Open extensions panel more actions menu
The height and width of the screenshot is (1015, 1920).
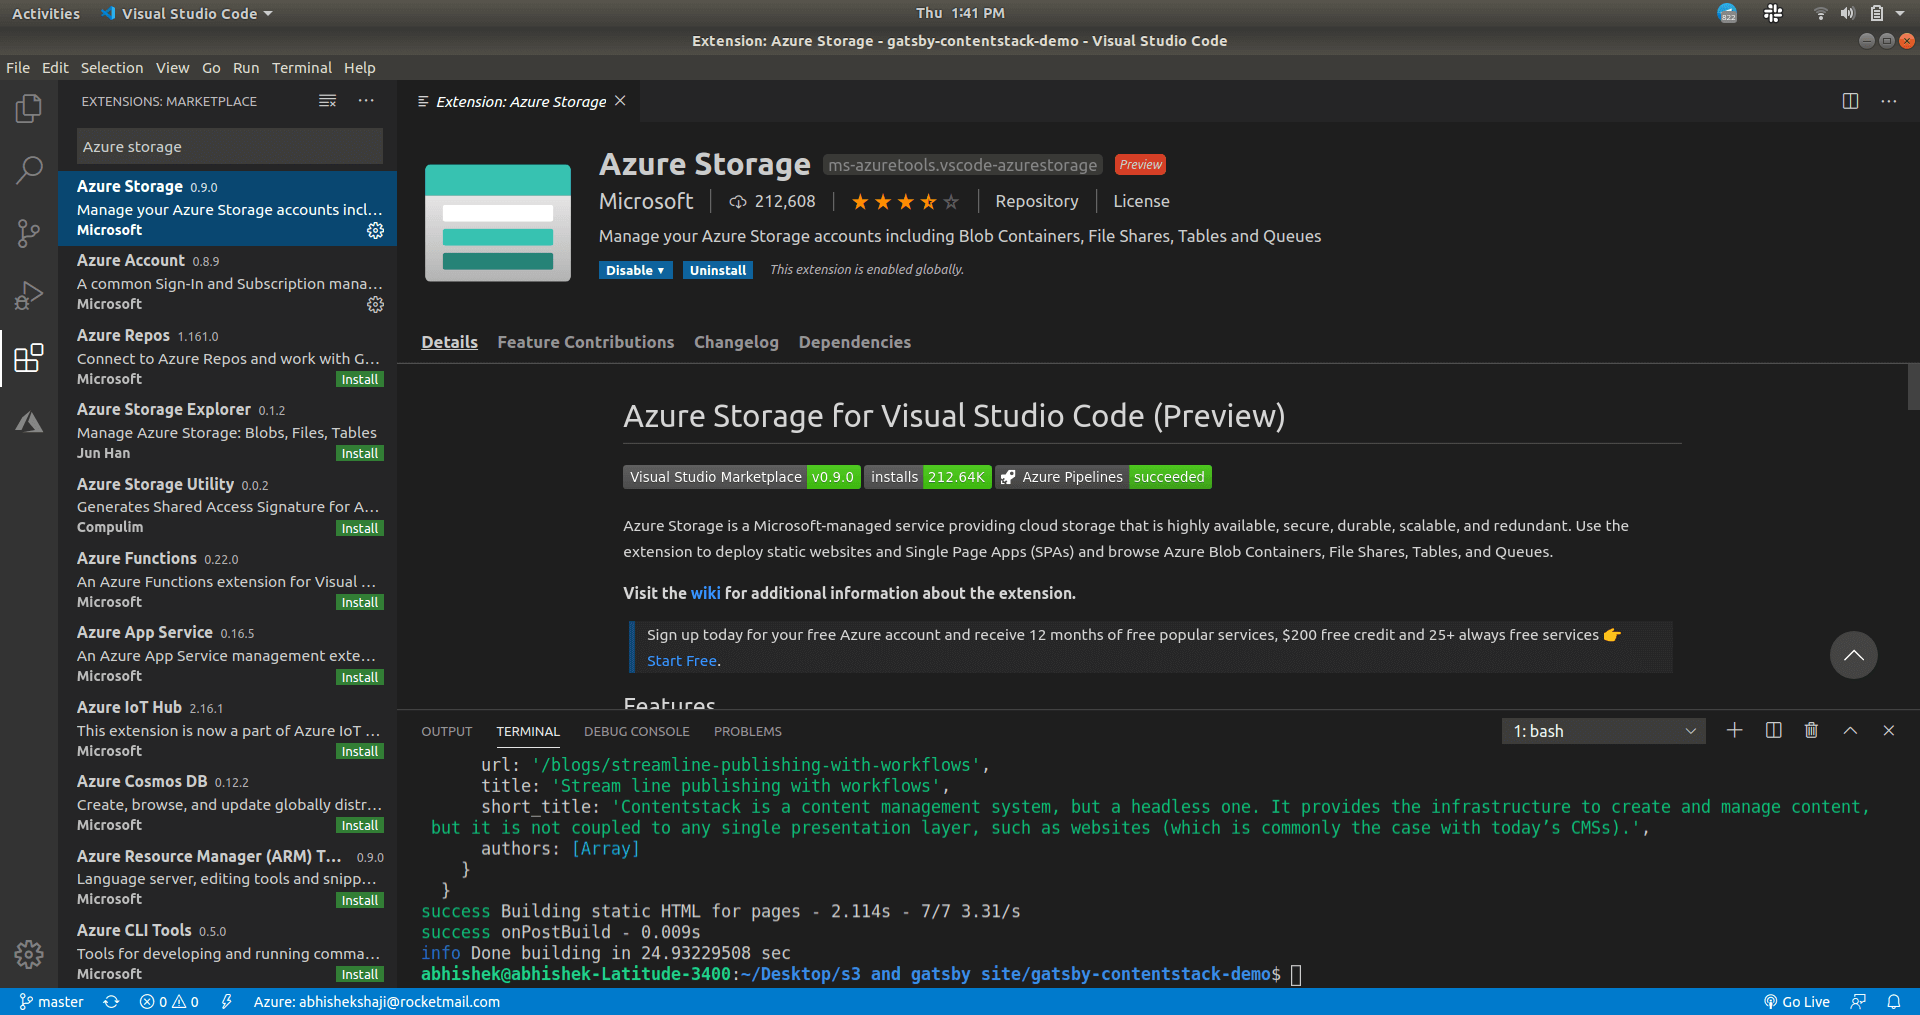[x=366, y=101]
